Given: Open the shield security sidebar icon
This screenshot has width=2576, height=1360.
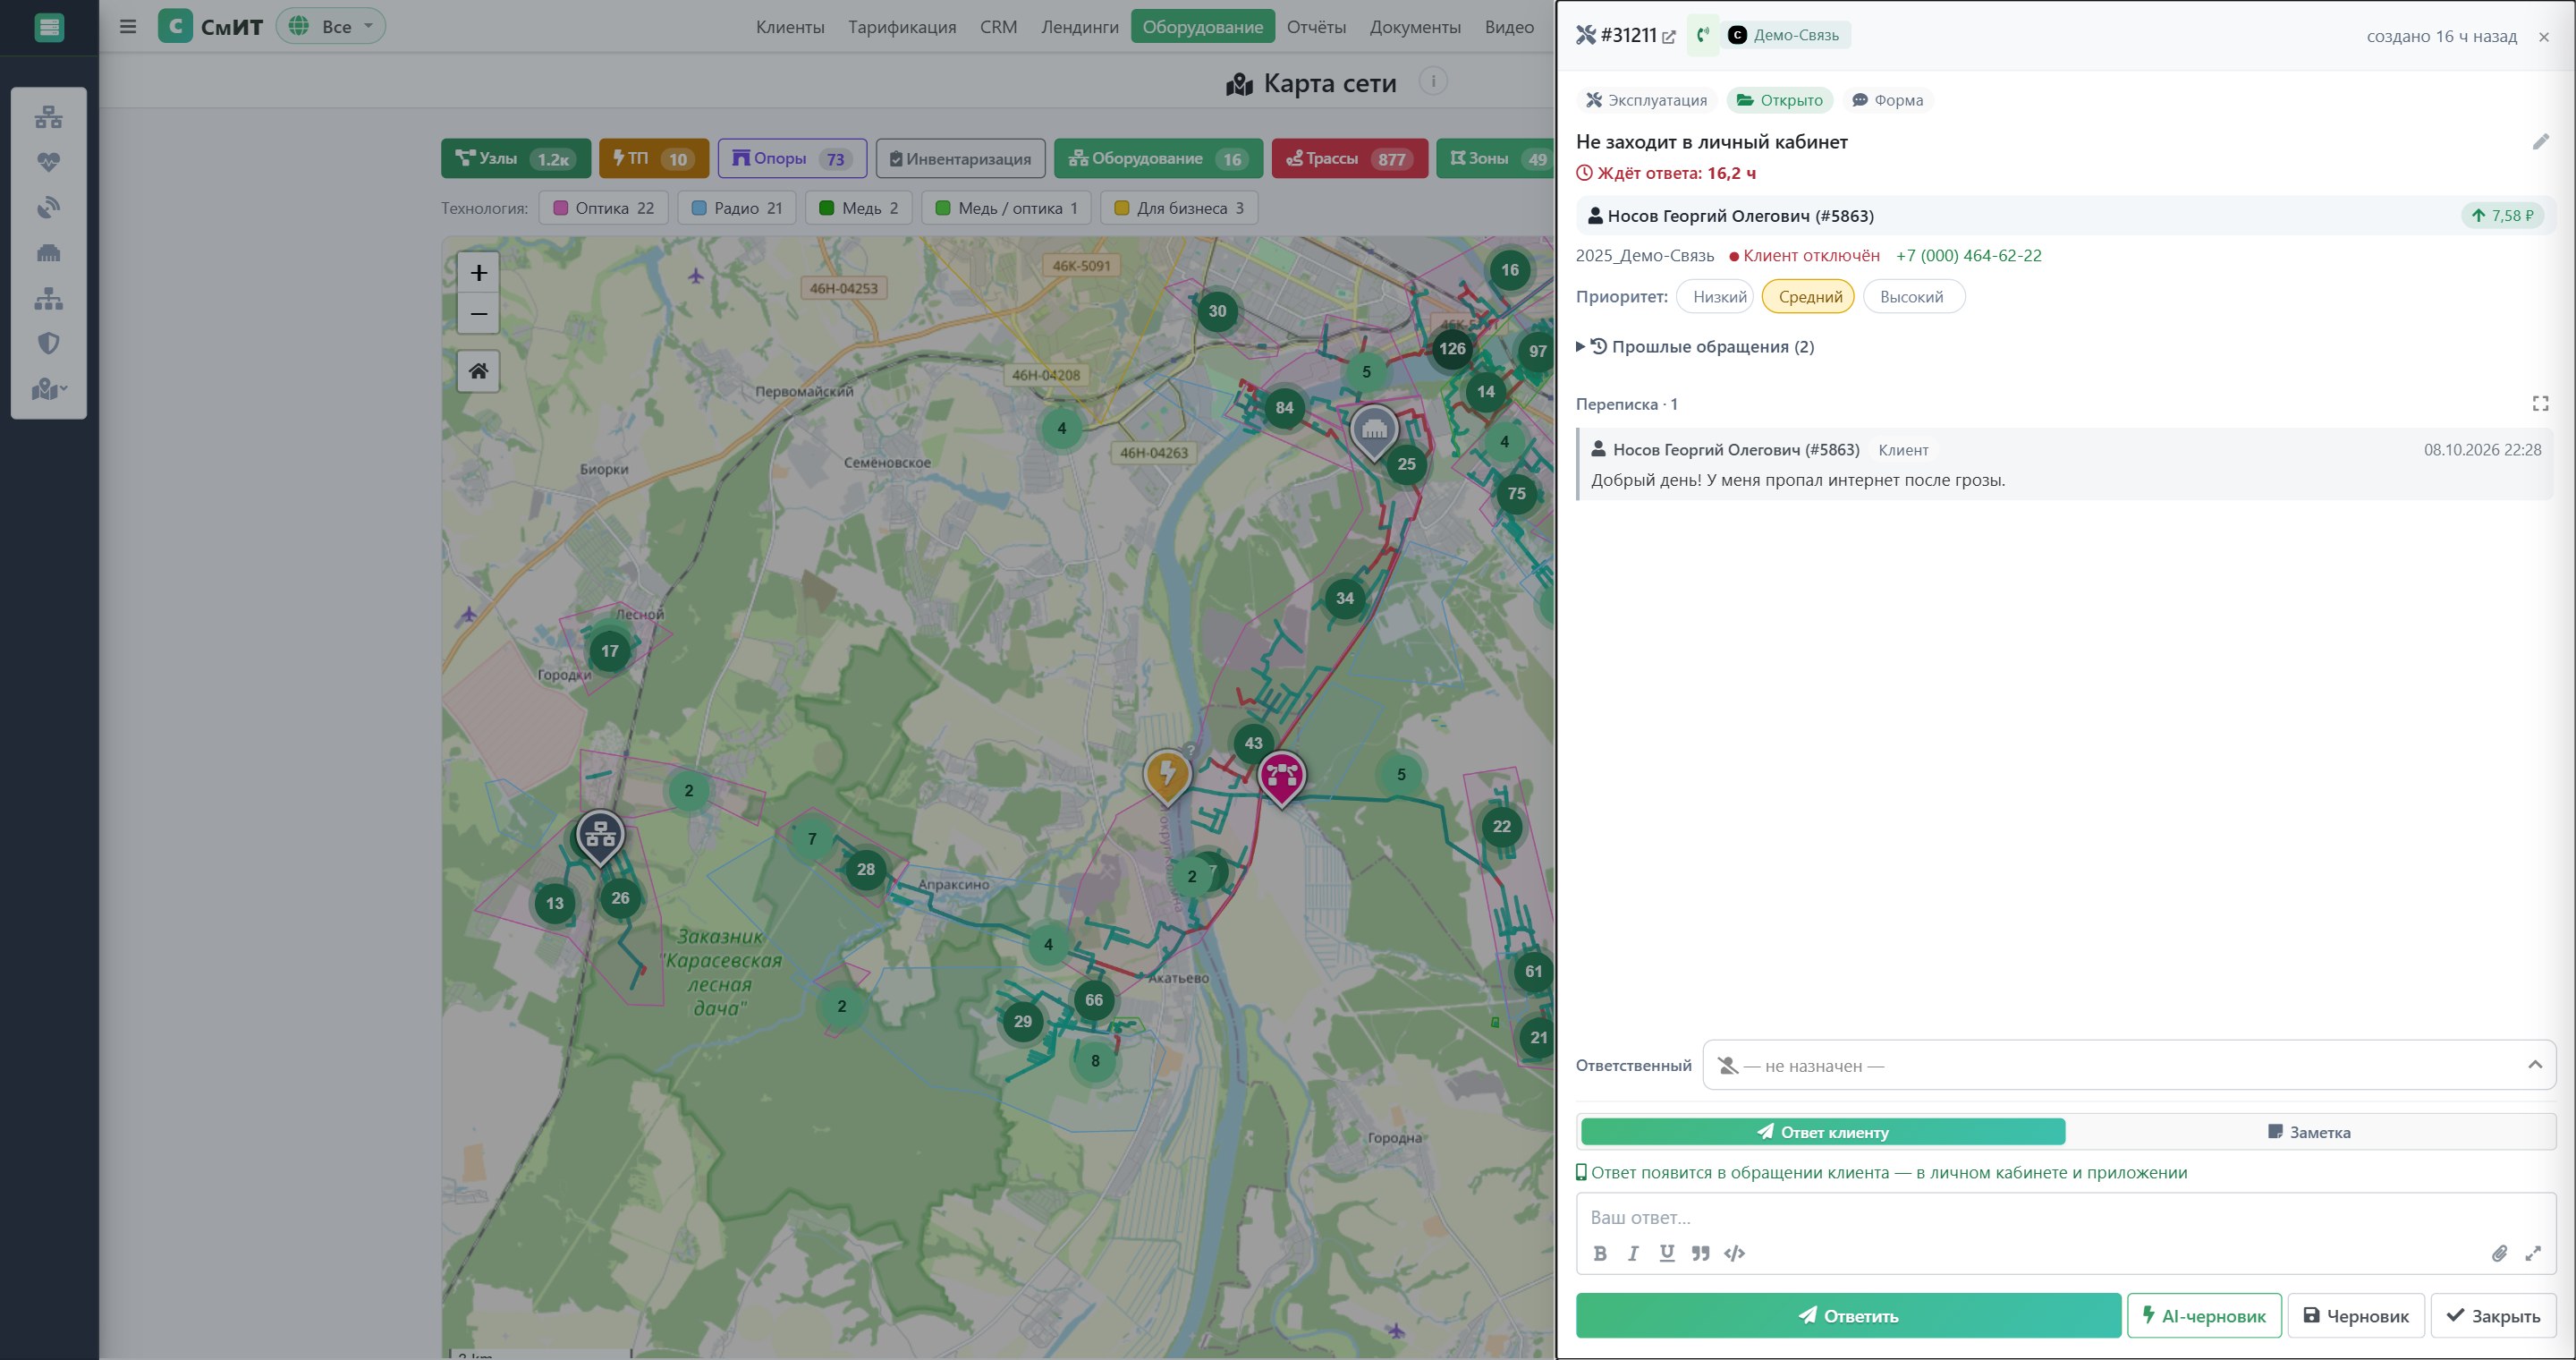Looking at the screenshot, I should 48,343.
